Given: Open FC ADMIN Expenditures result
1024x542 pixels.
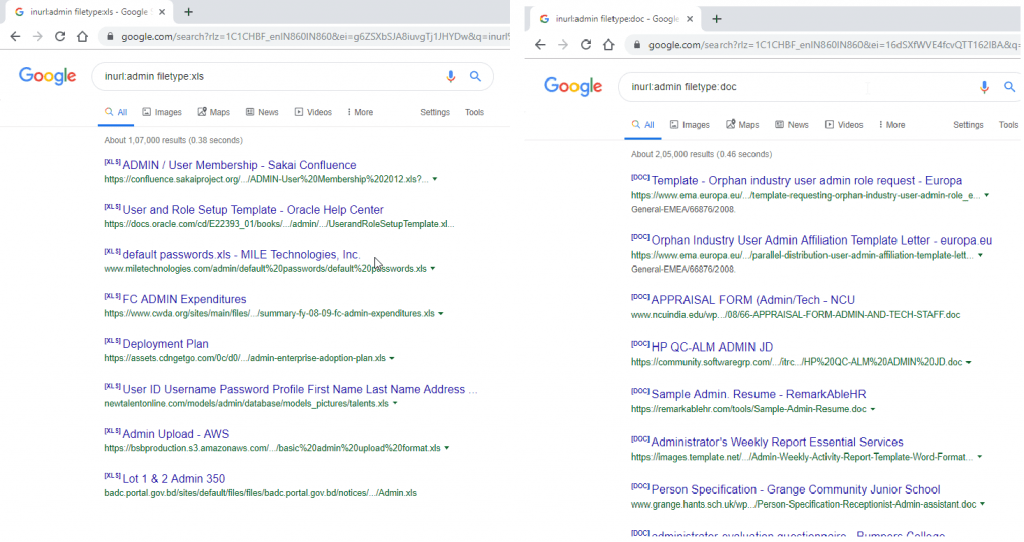Looking at the screenshot, I should [x=184, y=299].
